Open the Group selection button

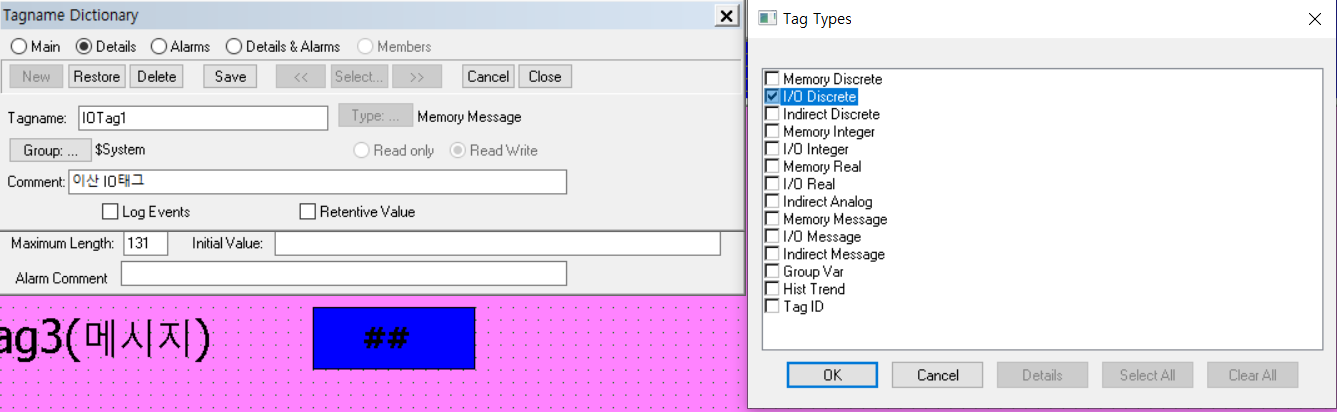tap(50, 150)
